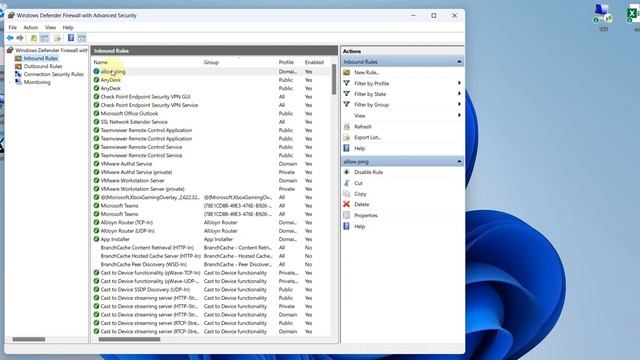Click the red X Delete icon

click(x=347, y=204)
